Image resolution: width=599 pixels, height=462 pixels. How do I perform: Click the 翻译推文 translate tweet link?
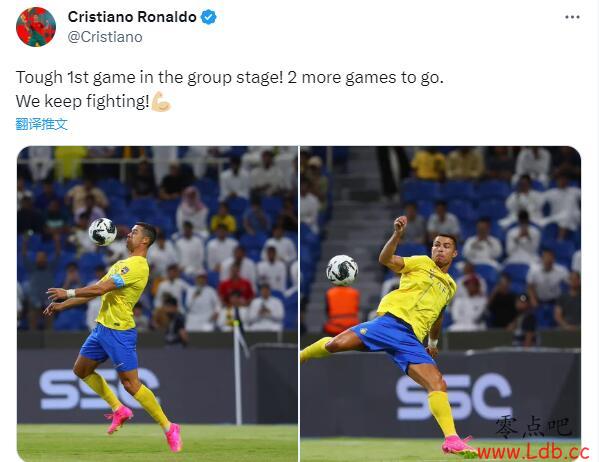pos(42,124)
